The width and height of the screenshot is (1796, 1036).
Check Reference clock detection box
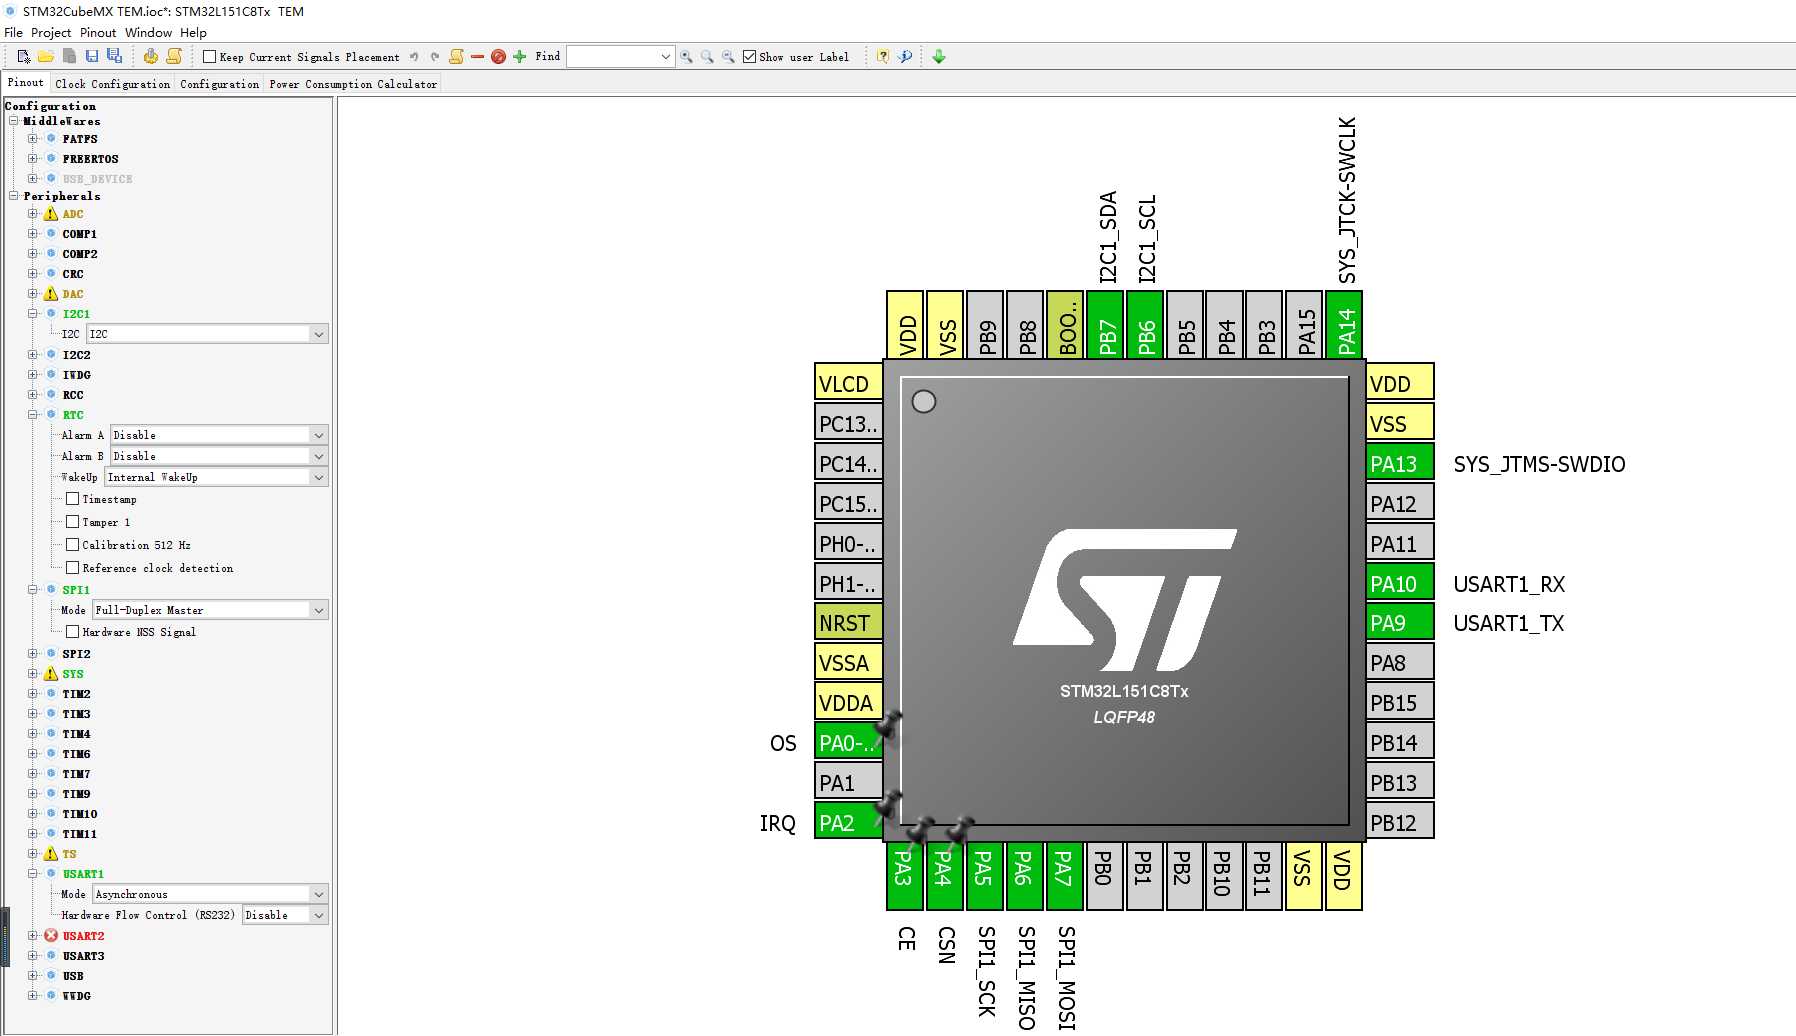(x=72, y=568)
